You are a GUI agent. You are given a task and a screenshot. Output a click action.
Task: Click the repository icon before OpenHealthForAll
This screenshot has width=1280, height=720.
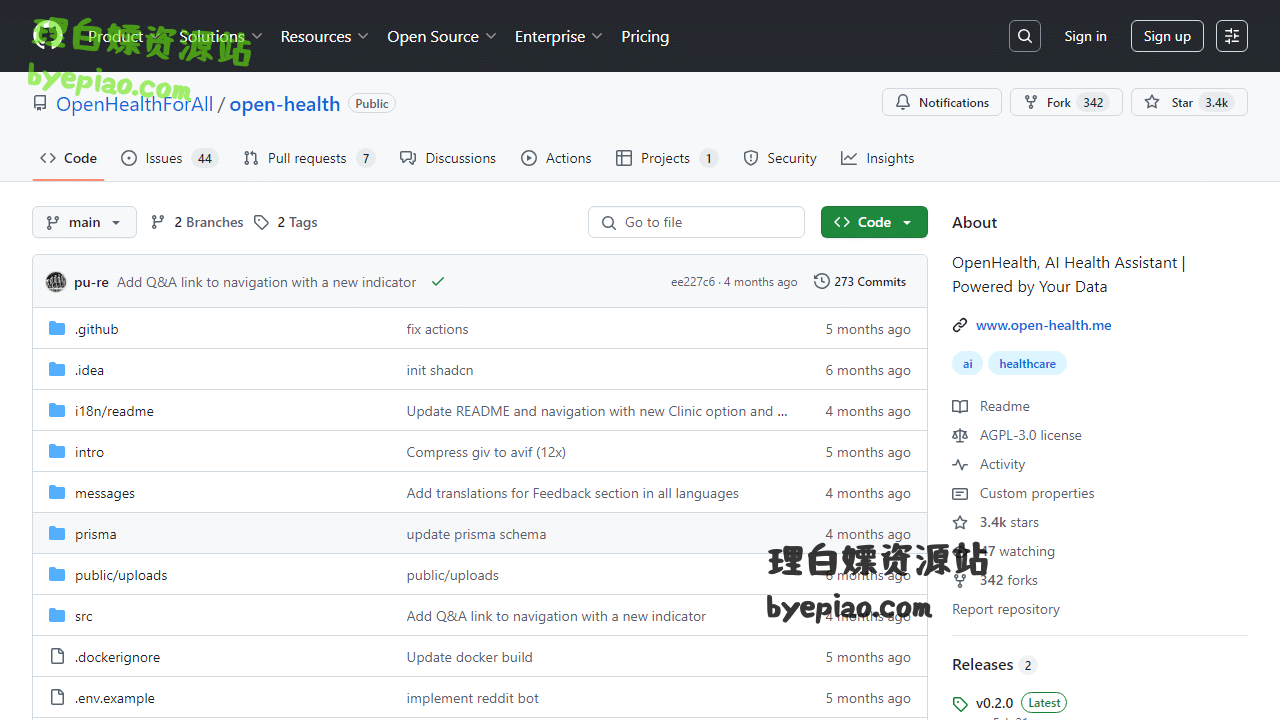tap(40, 103)
